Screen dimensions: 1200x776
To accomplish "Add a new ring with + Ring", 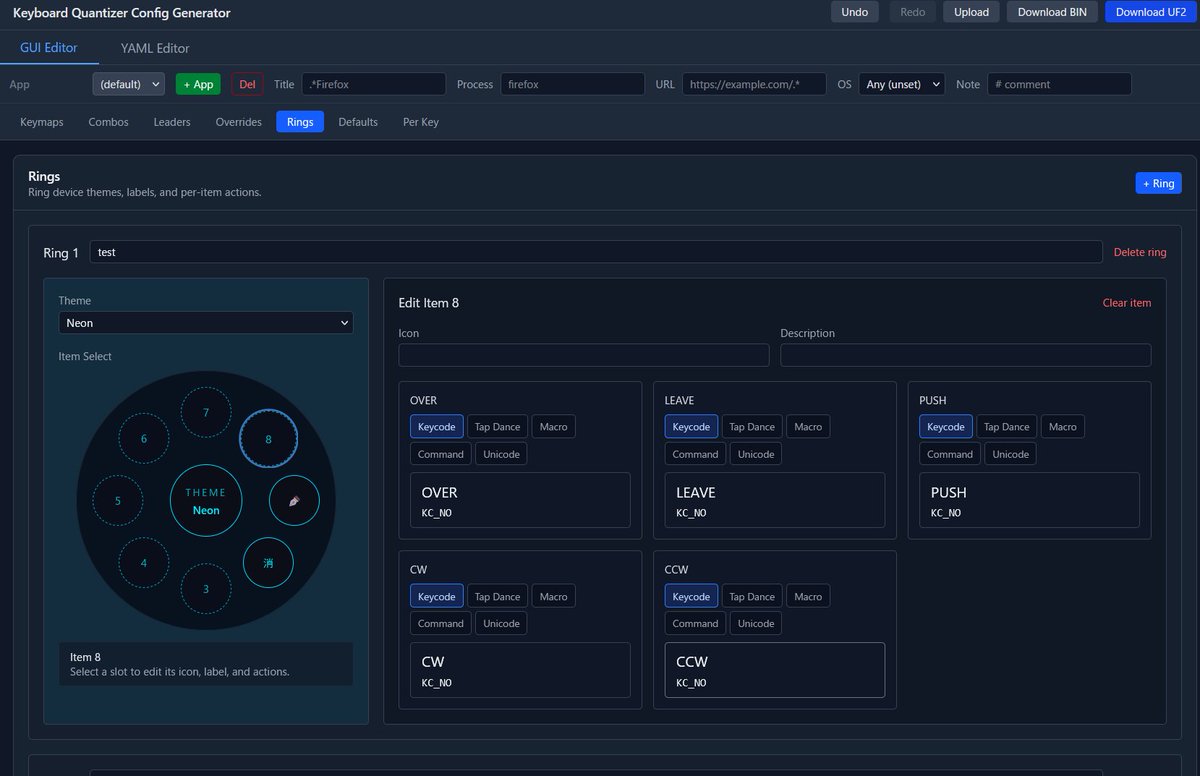I will (x=1158, y=183).
